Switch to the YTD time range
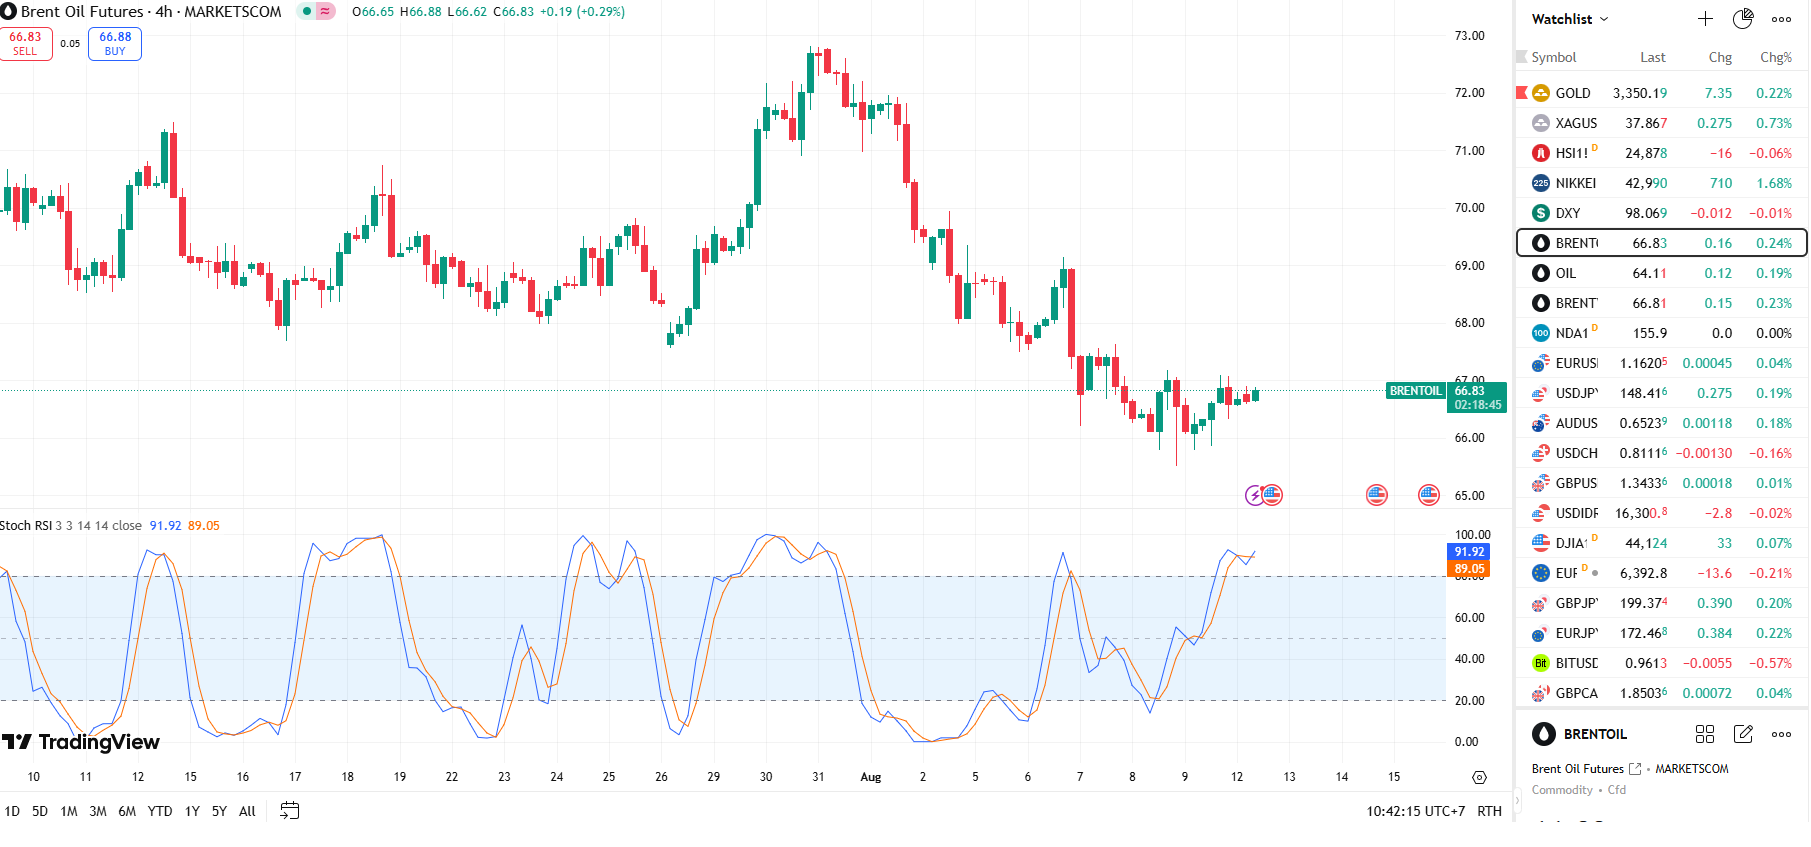The height and width of the screenshot is (847, 1811). (x=159, y=811)
